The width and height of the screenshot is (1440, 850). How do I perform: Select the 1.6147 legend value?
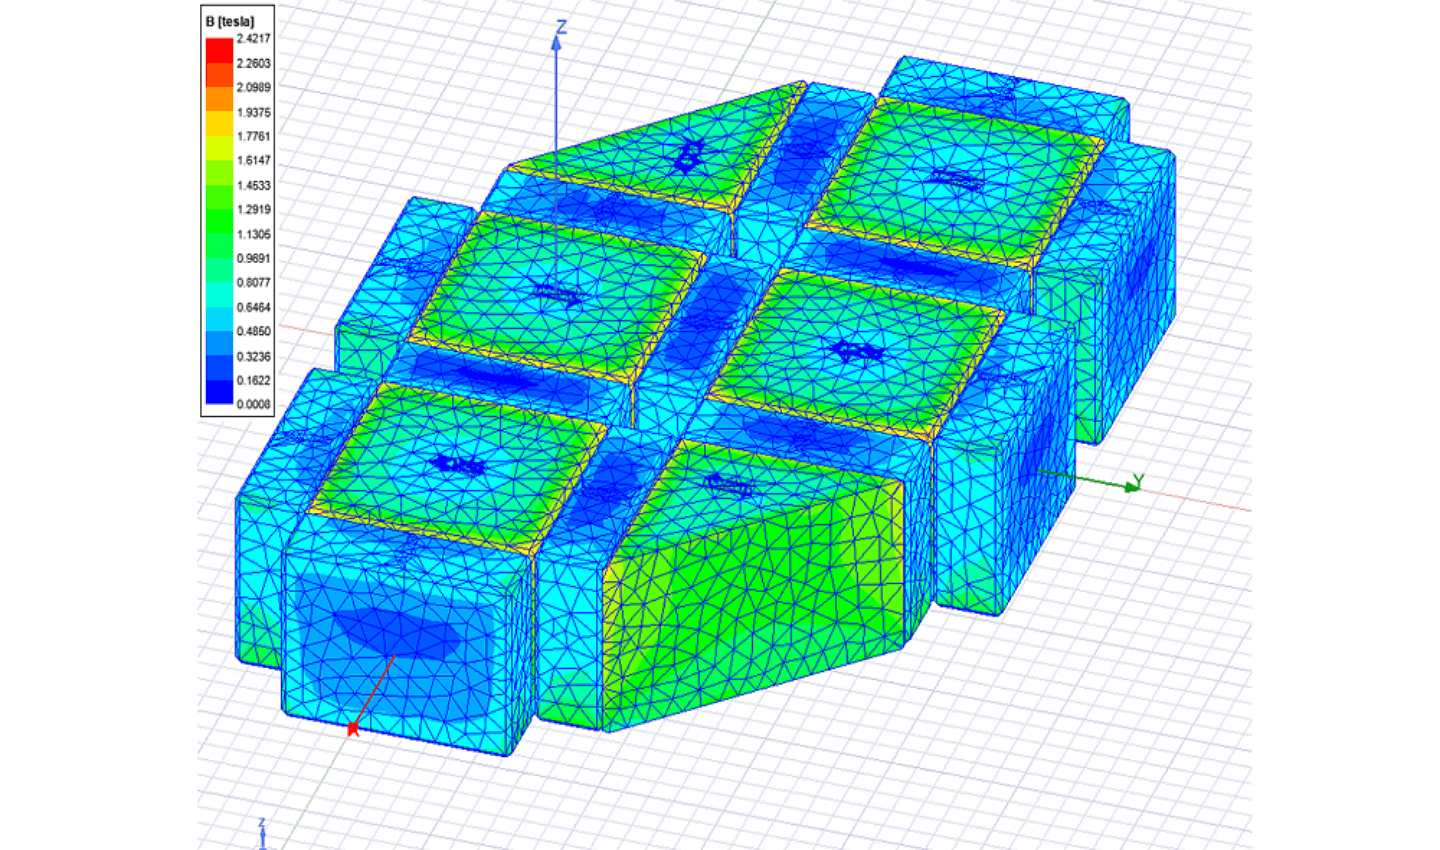click(253, 160)
